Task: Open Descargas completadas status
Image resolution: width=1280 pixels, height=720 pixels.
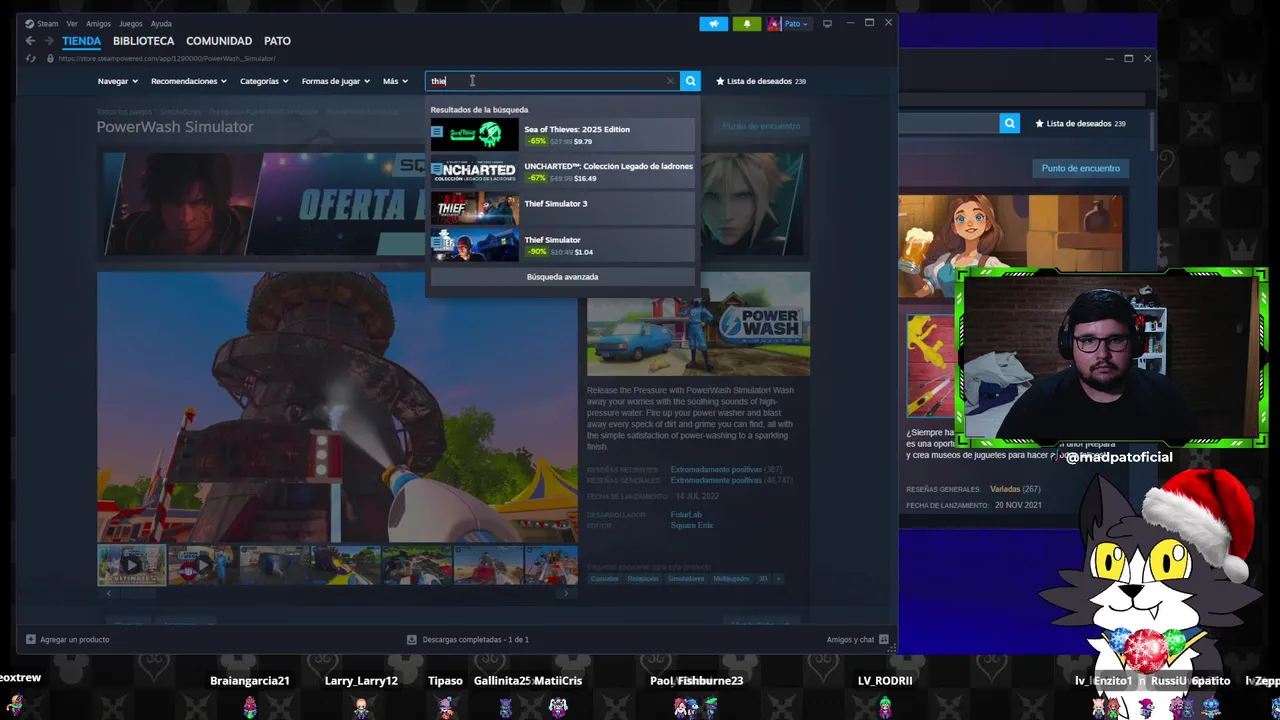Action: click(468, 639)
